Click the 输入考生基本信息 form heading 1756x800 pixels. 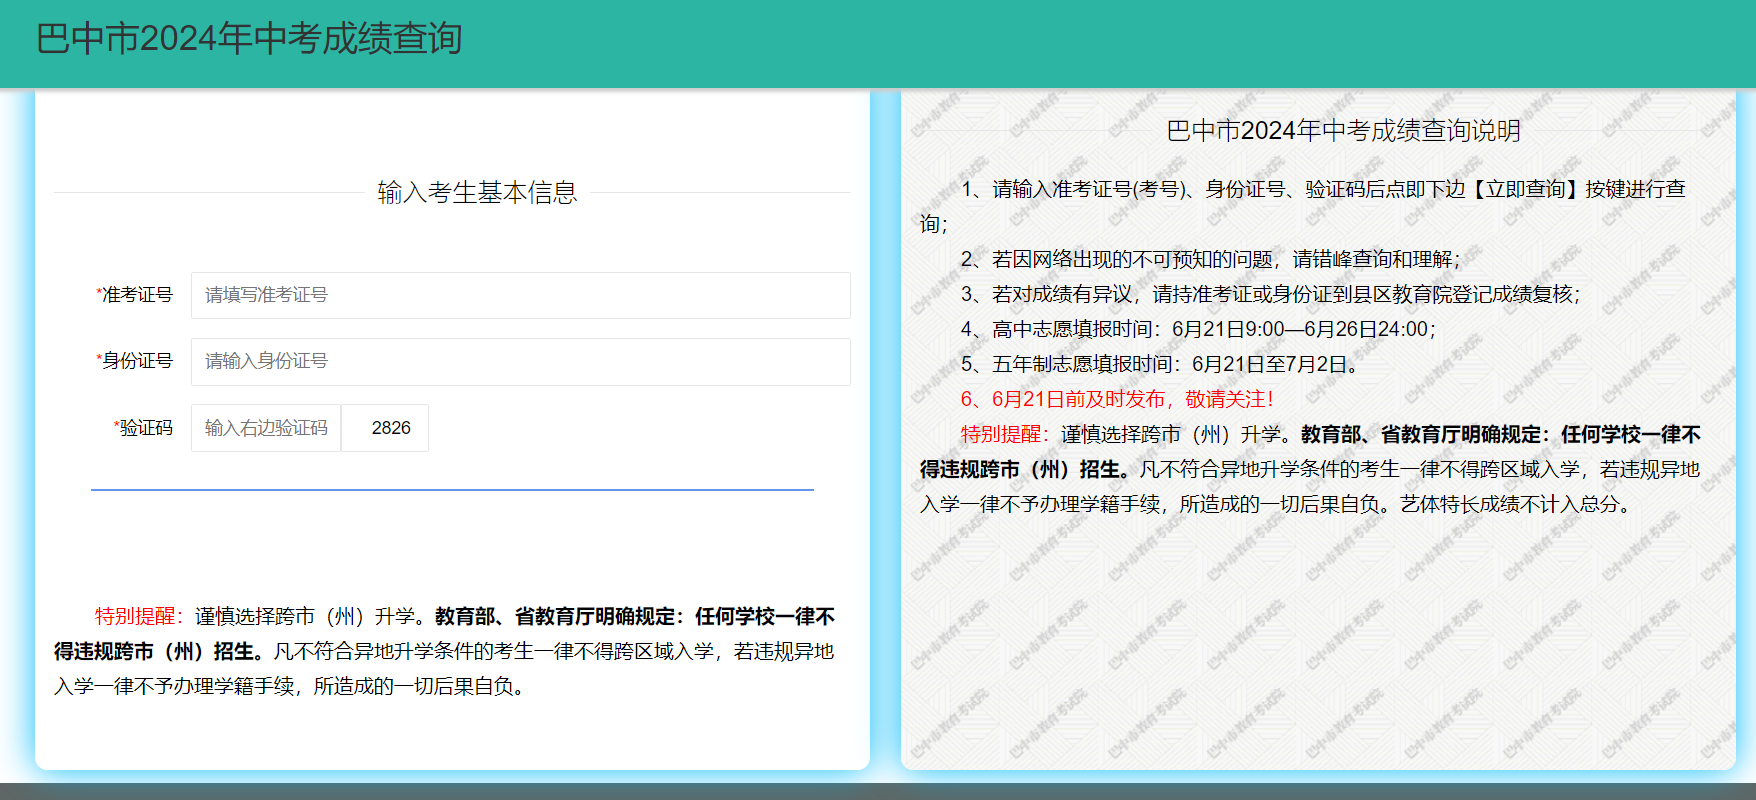pyautogui.click(x=477, y=192)
